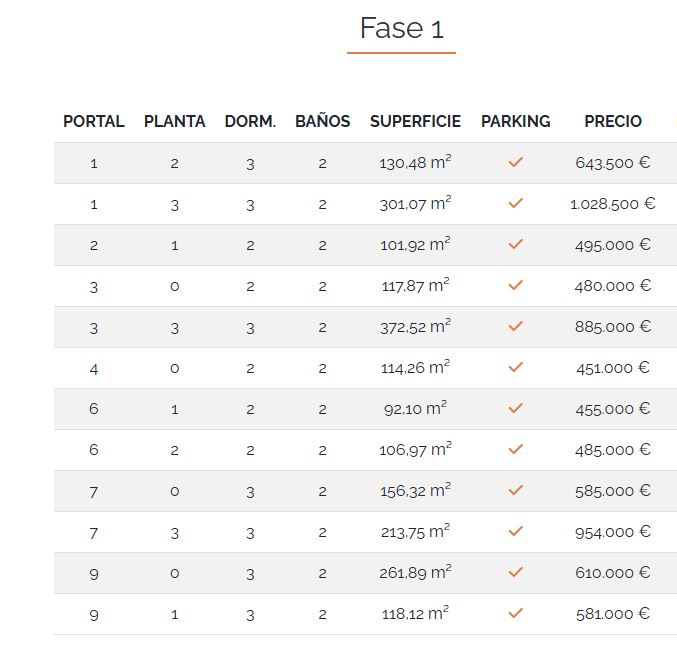Click parking checkmark in the 480.000 € row
The height and width of the screenshot is (648, 677).
516,285
